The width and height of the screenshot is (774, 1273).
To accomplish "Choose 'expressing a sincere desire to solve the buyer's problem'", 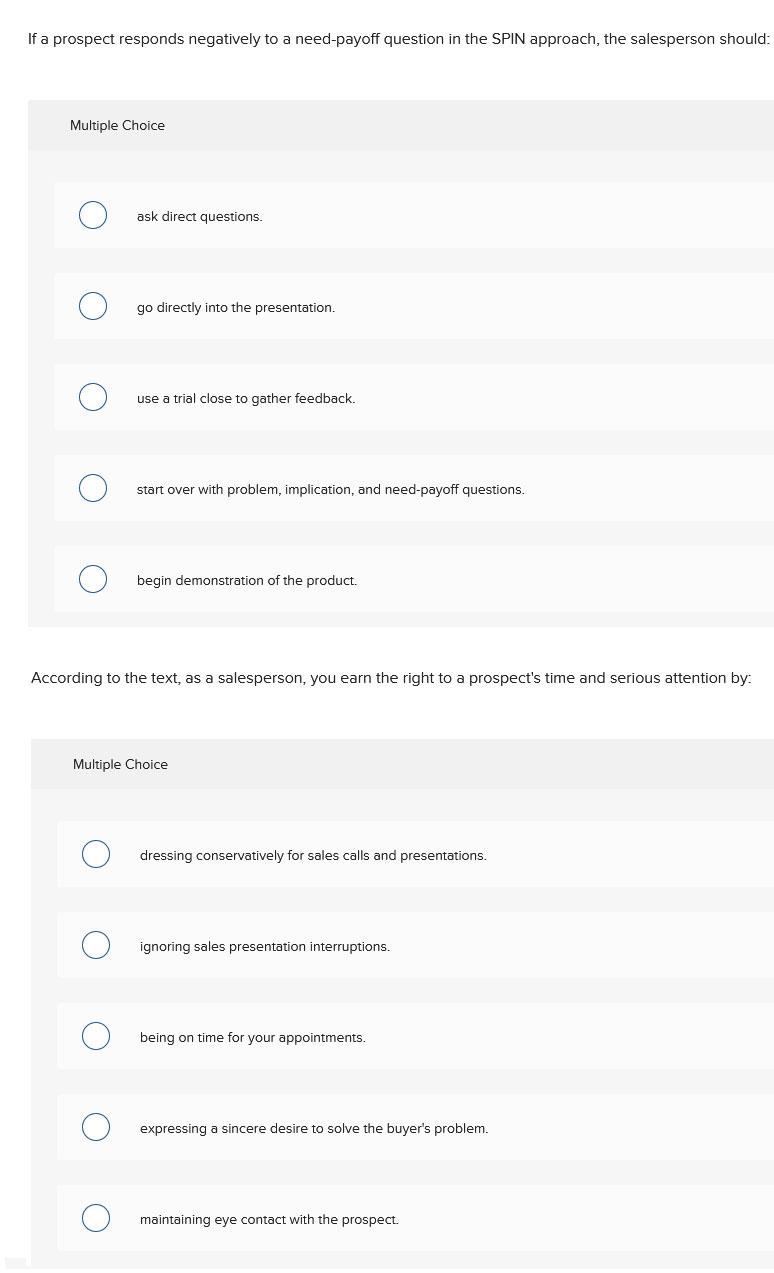I will (96, 1127).
